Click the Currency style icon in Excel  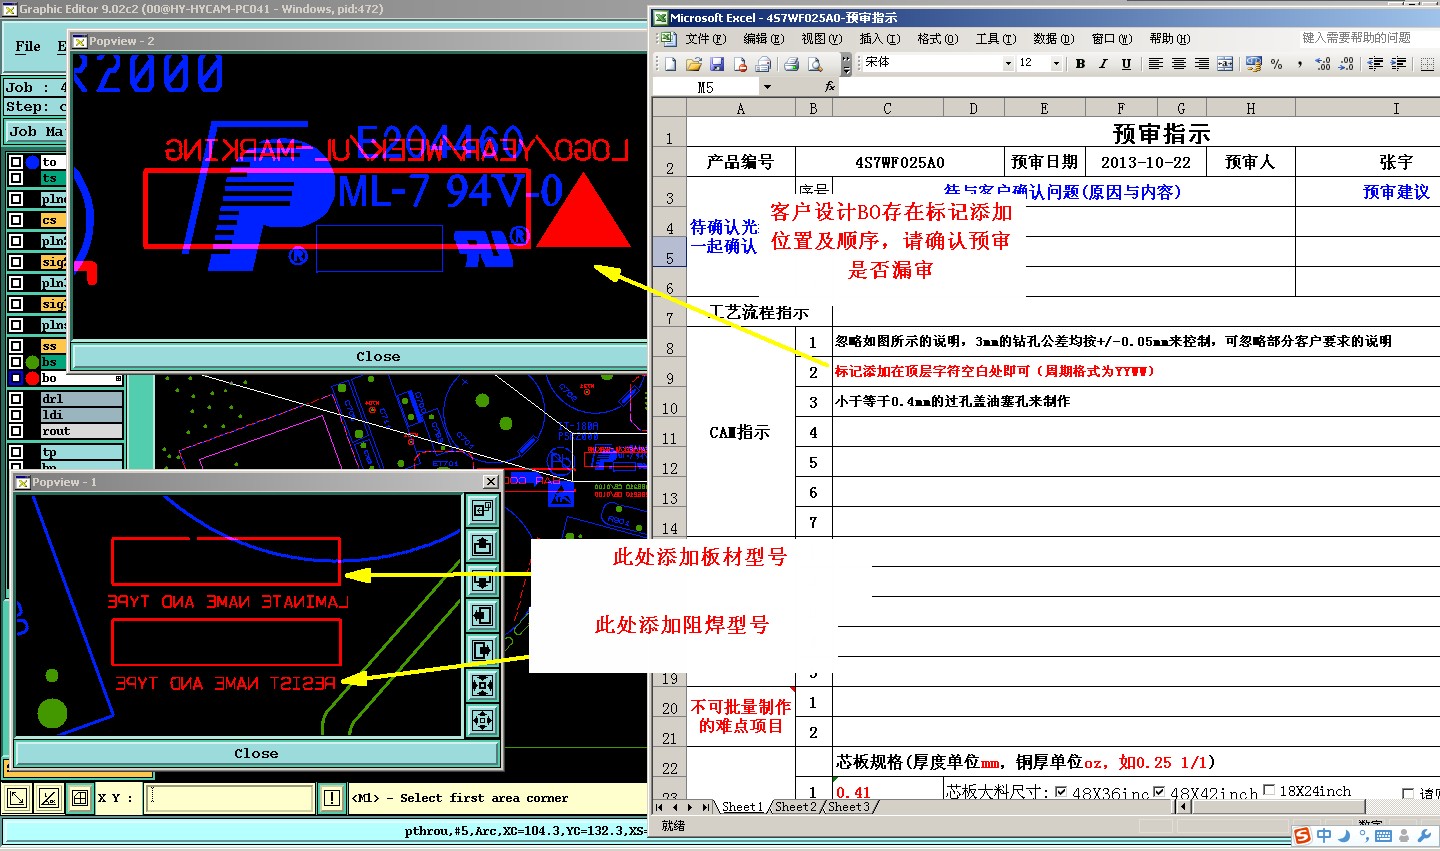(x=1253, y=64)
